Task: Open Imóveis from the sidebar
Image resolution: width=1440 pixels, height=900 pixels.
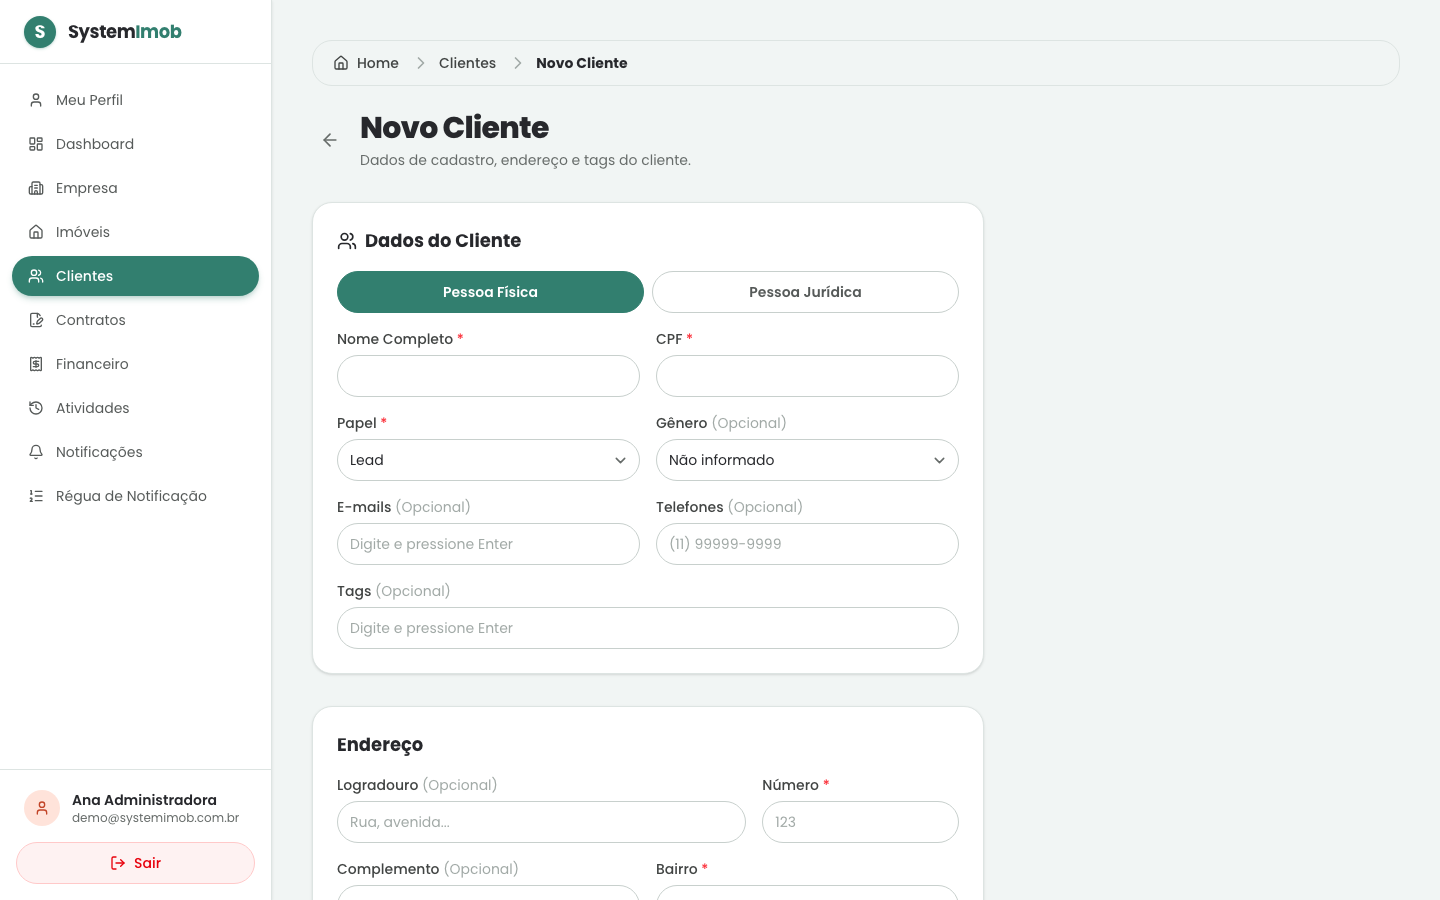Action: click(x=135, y=232)
